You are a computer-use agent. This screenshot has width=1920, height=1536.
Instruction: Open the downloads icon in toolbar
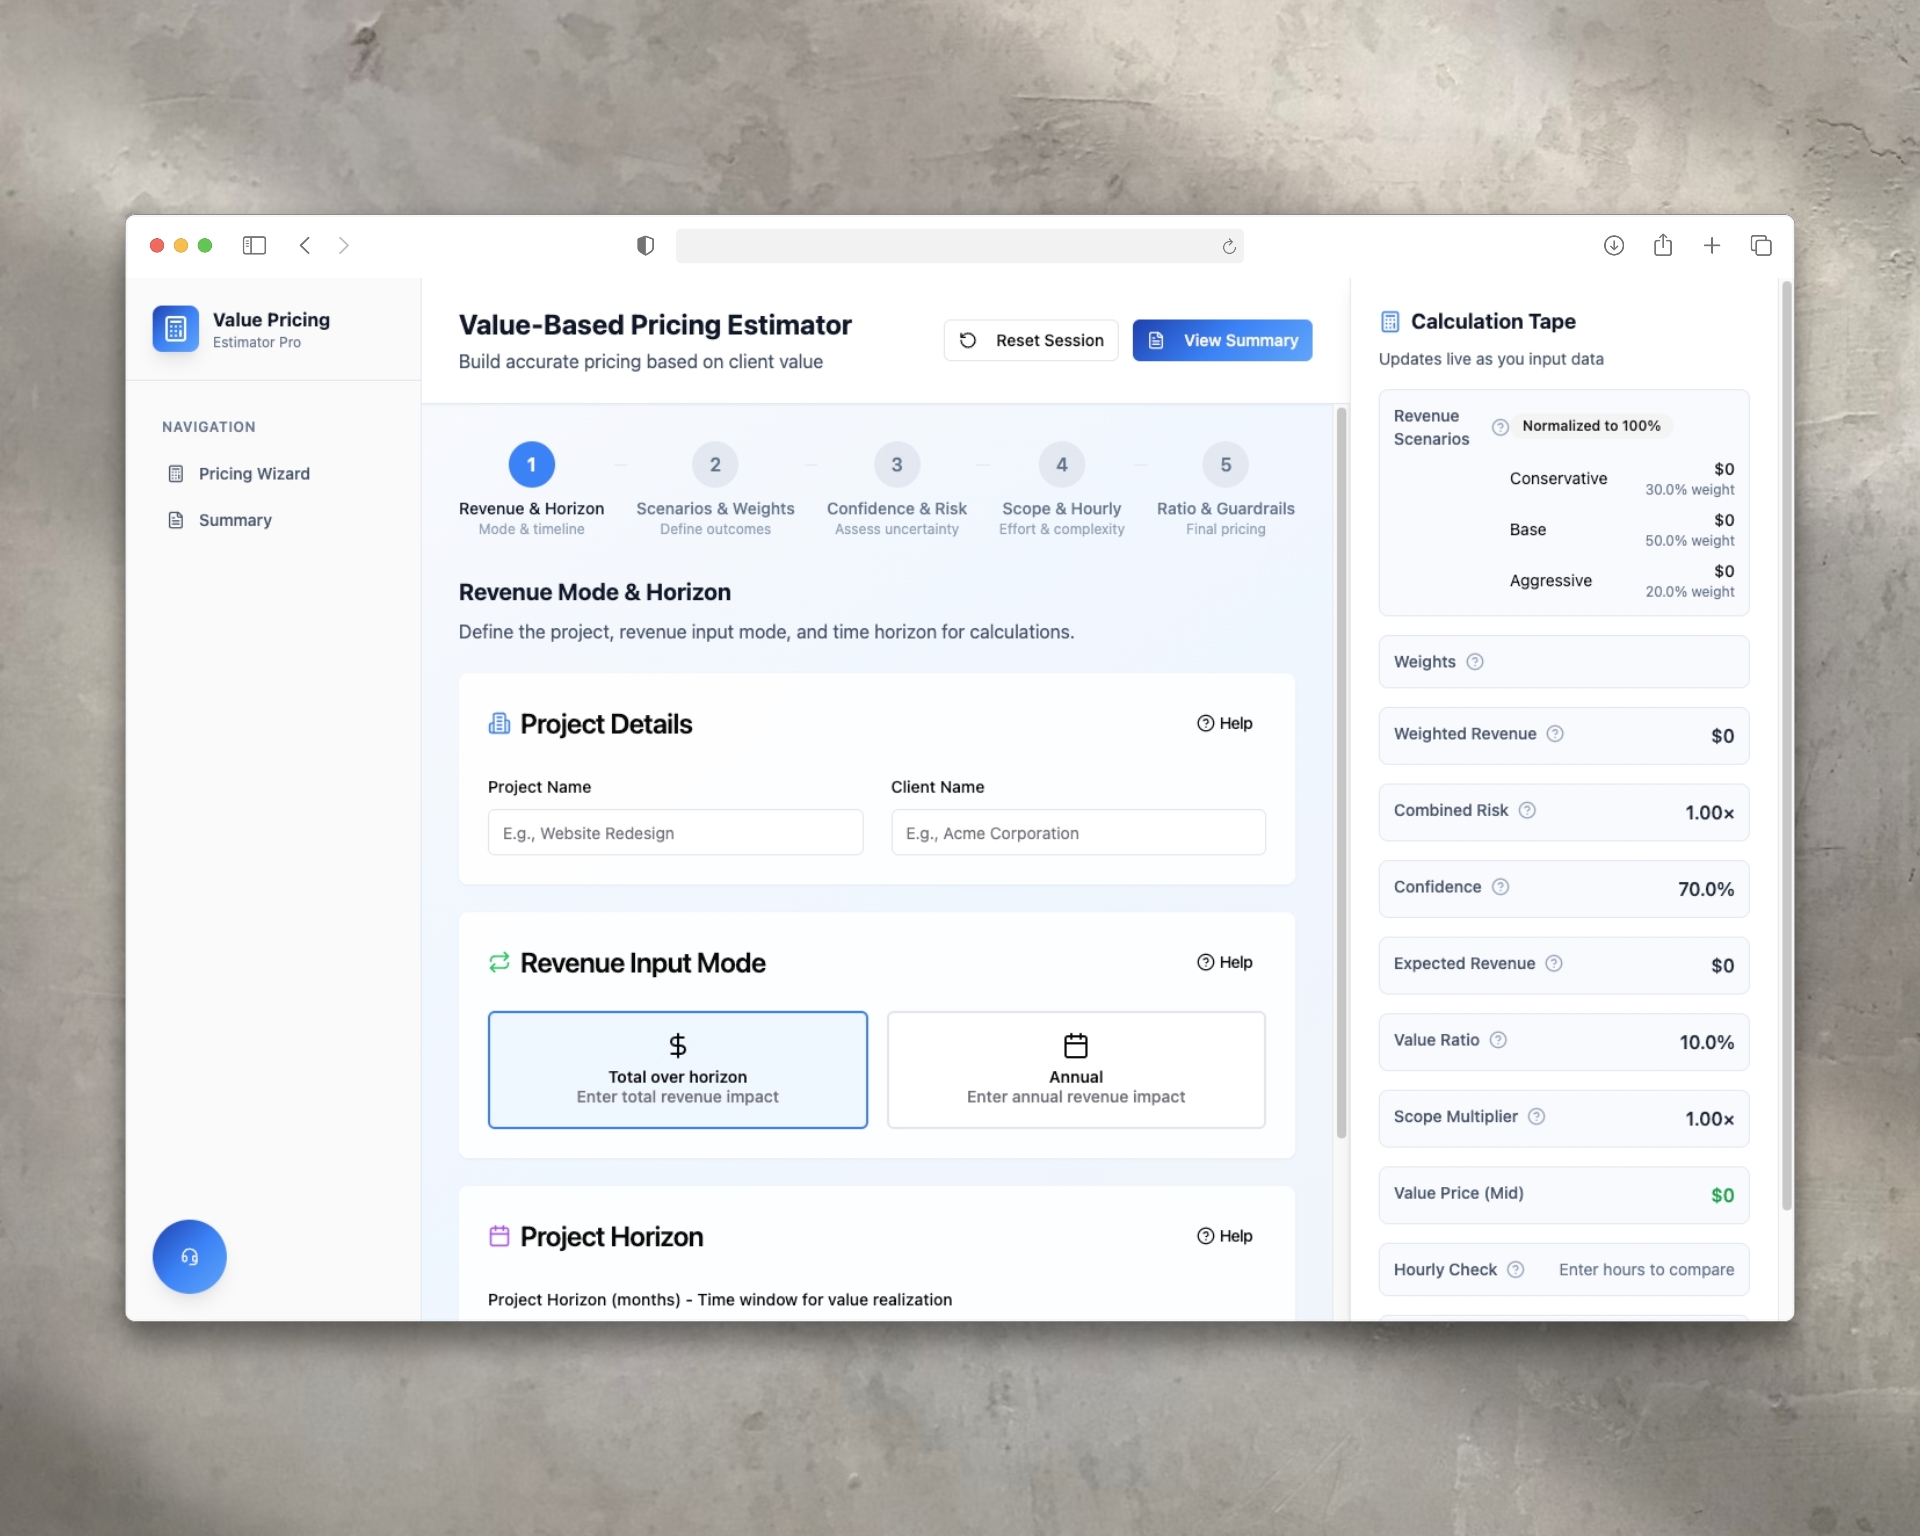1613,246
